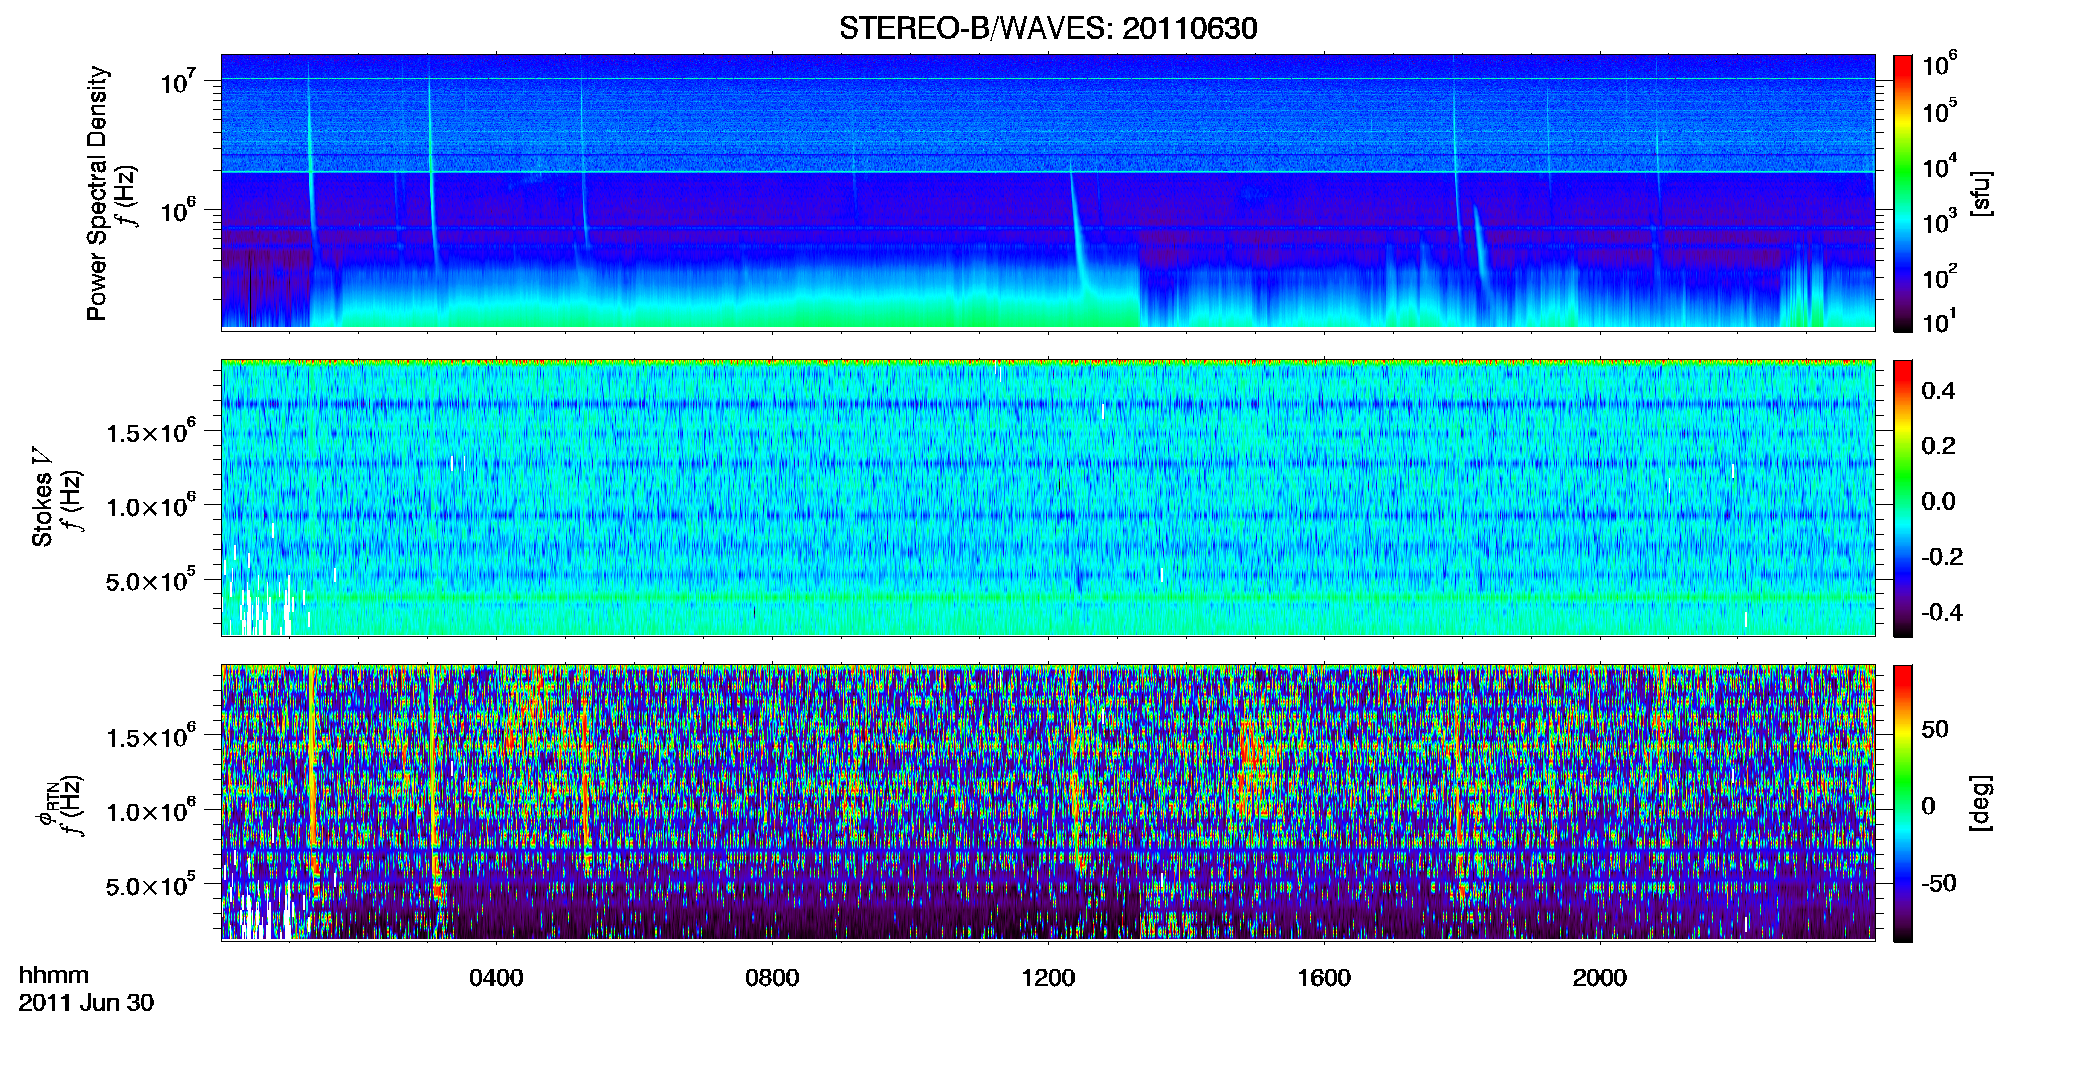Click the 2011 Jun 30 date label
This screenshot has width=2096, height=1080.
[x=86, y=1003]
